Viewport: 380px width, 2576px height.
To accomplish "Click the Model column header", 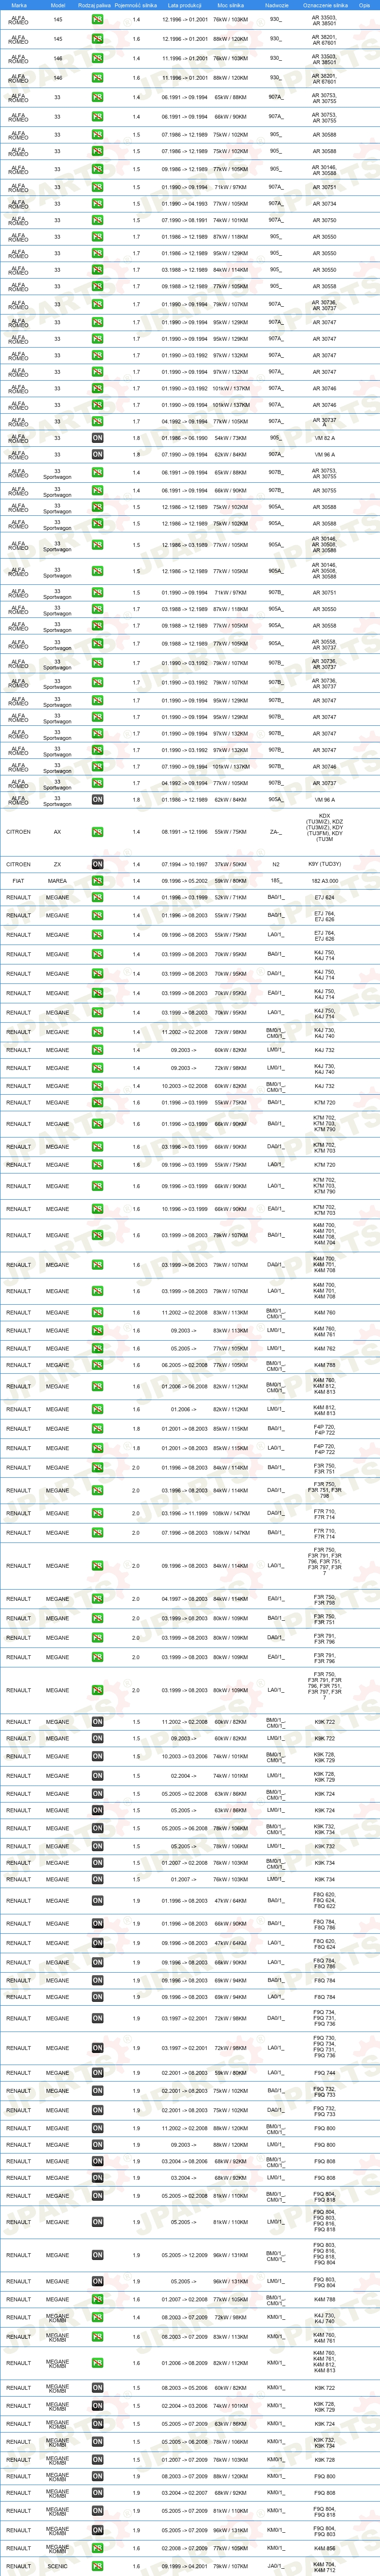I will (58, 5).
